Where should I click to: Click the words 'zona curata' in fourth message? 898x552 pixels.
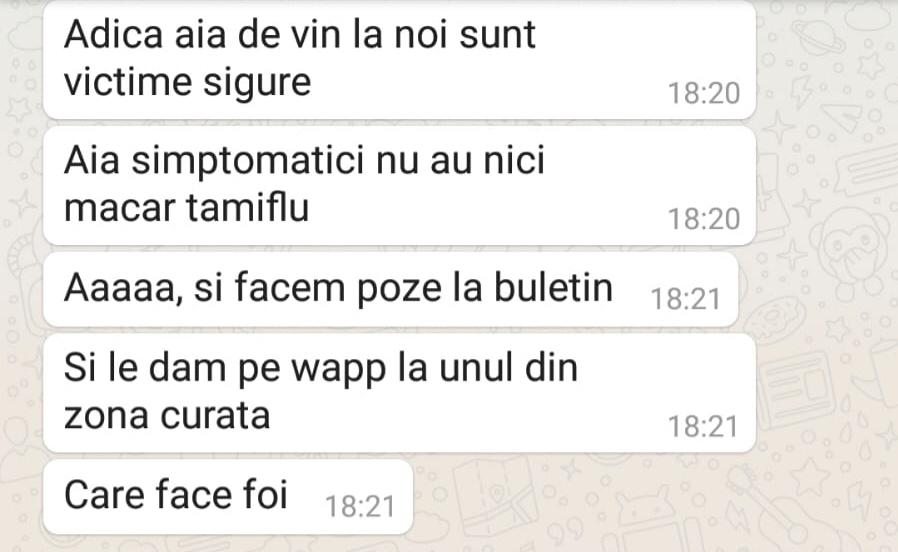167,416
